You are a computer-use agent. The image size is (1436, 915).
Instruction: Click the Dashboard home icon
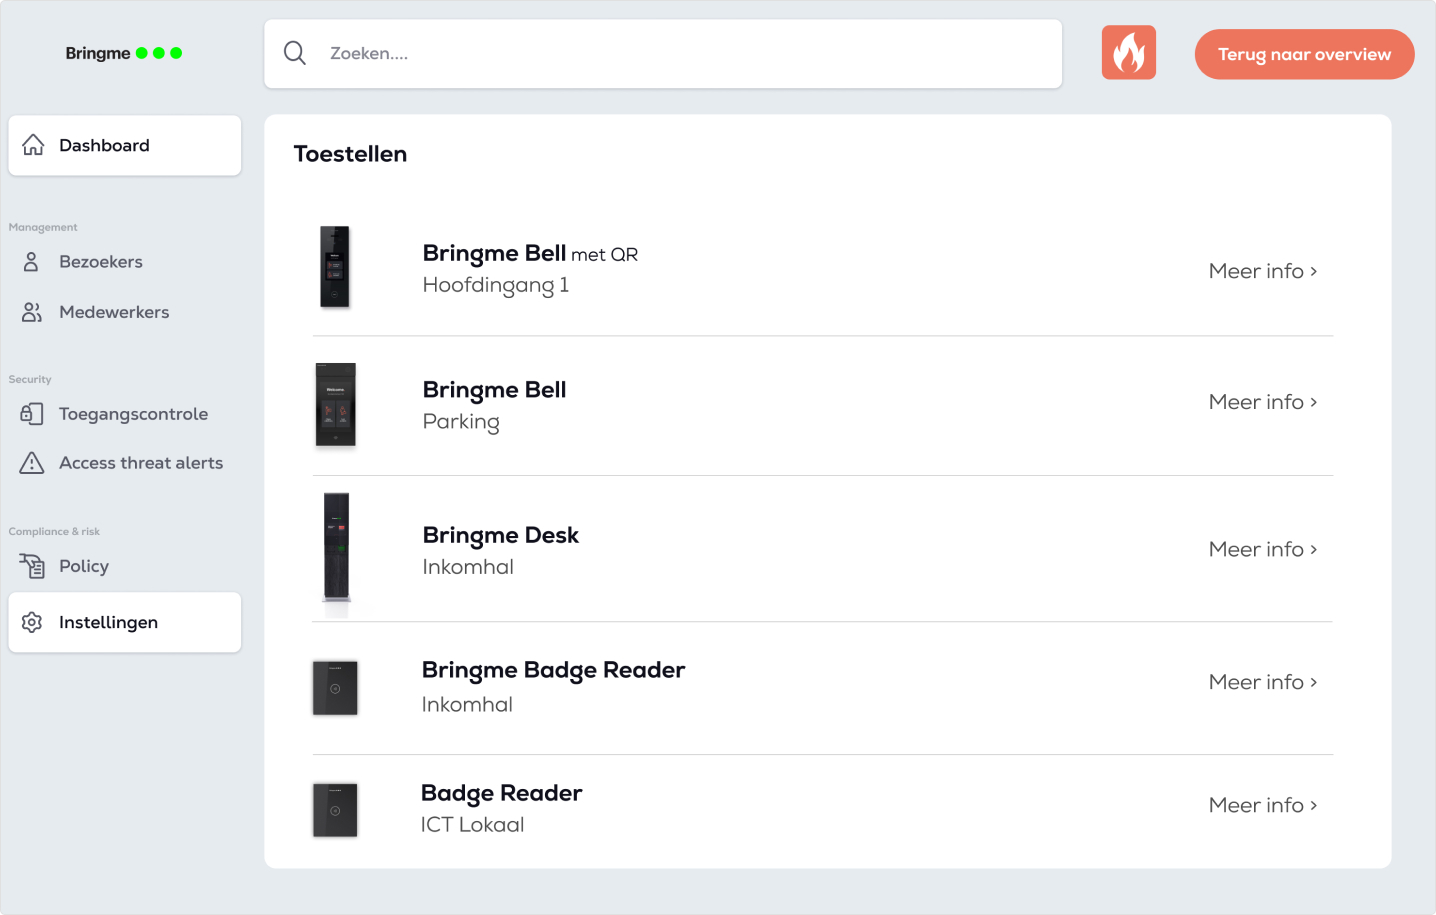[33, 145]
